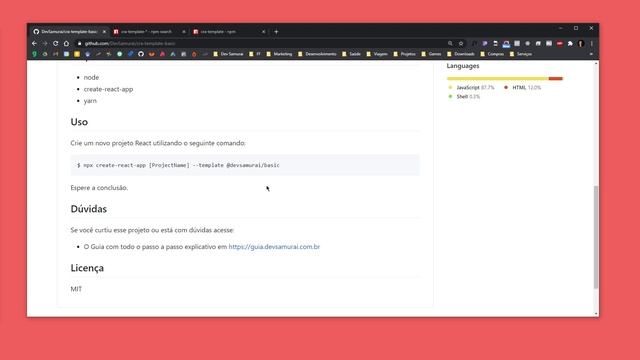Viewport: 640px width, 360px height.
Task: Click the 'Uso' heading
Action: (x=79, y=122)
